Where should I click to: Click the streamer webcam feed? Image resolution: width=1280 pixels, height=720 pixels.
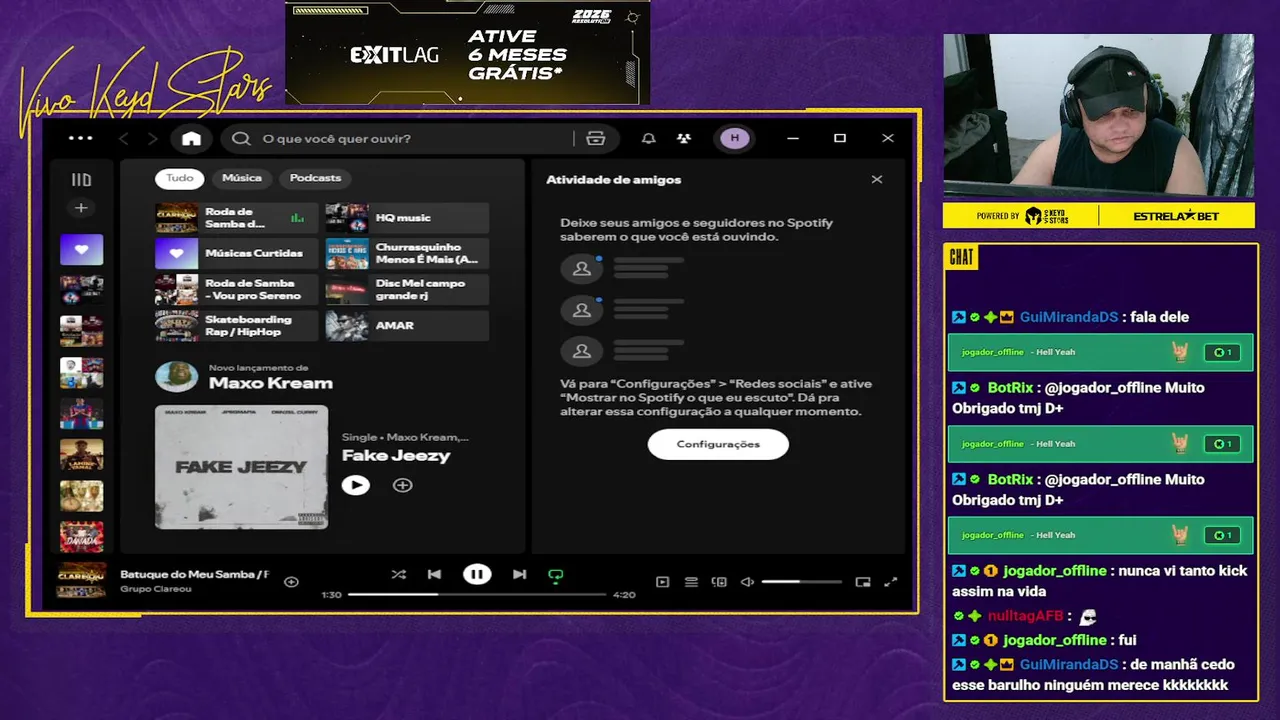tap(1098, 115)
